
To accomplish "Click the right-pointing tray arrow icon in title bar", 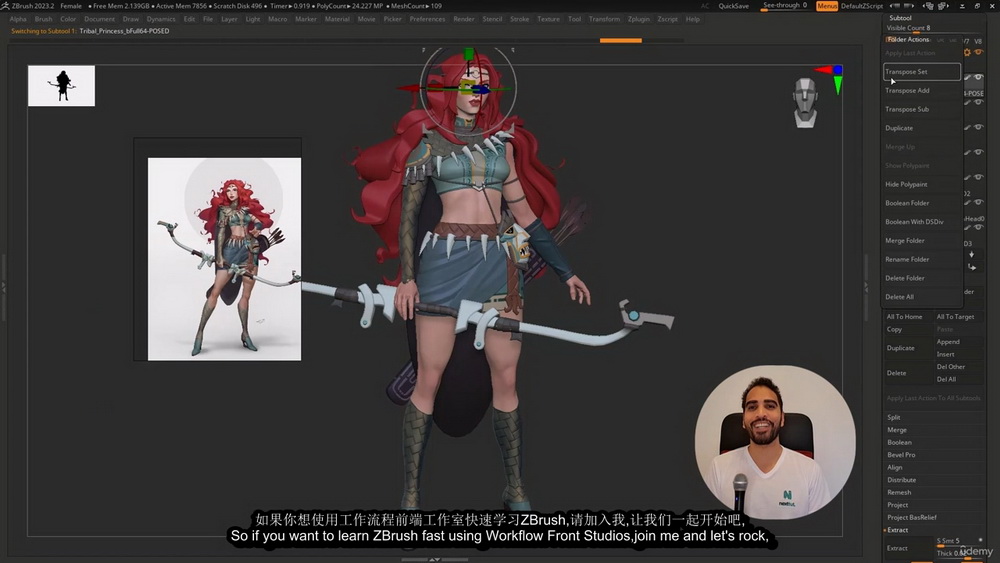I will (909, 6).
